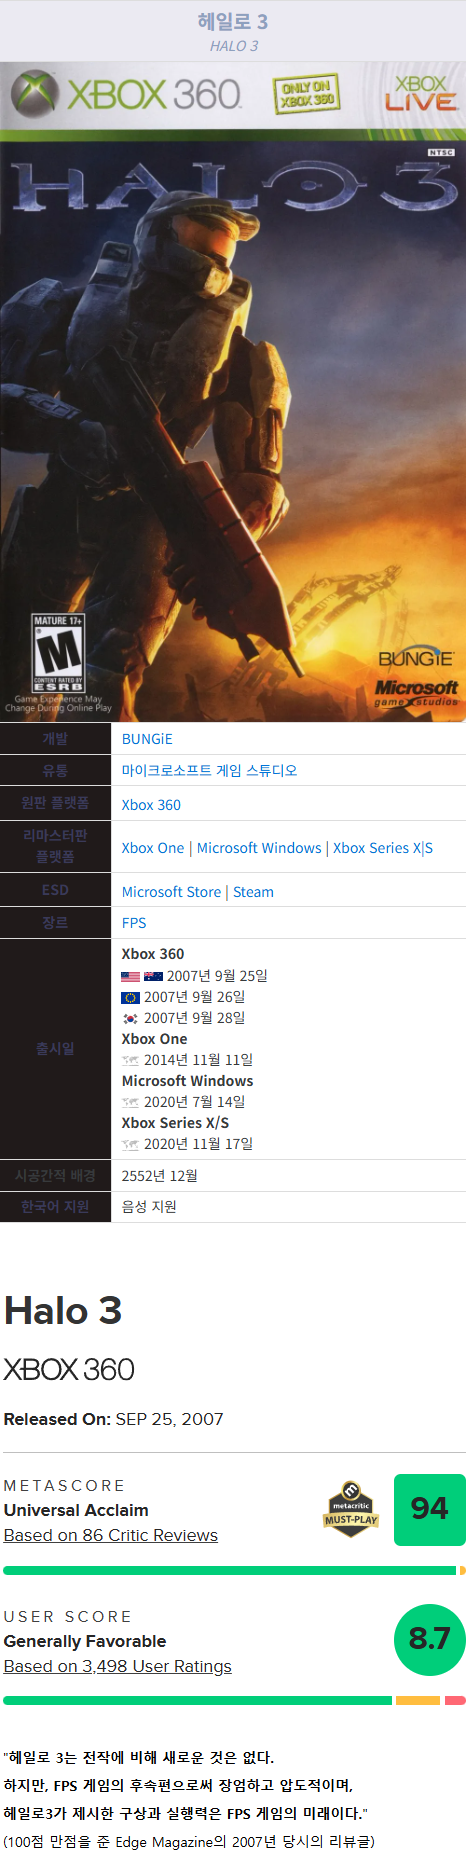The image size is (467, 1854).
Task: Click the world map icon beside 2020년 7월 14일
Action: point(130,1102)
